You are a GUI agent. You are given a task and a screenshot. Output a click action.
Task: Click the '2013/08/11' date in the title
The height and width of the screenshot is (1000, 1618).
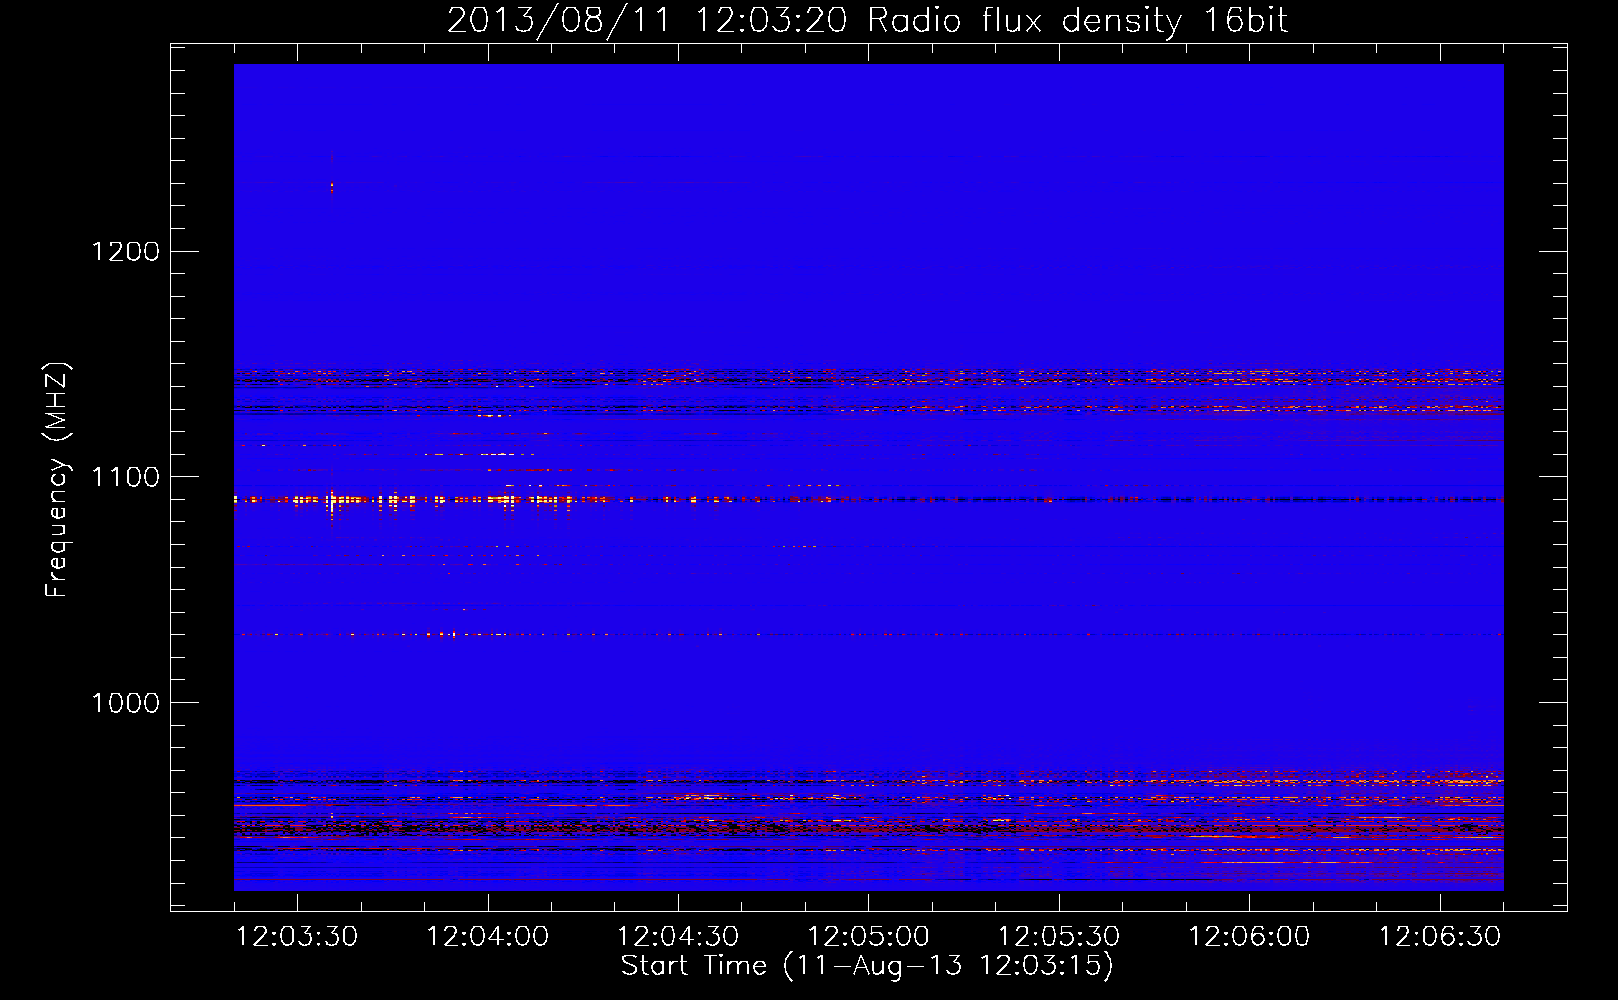click(559, 21)
